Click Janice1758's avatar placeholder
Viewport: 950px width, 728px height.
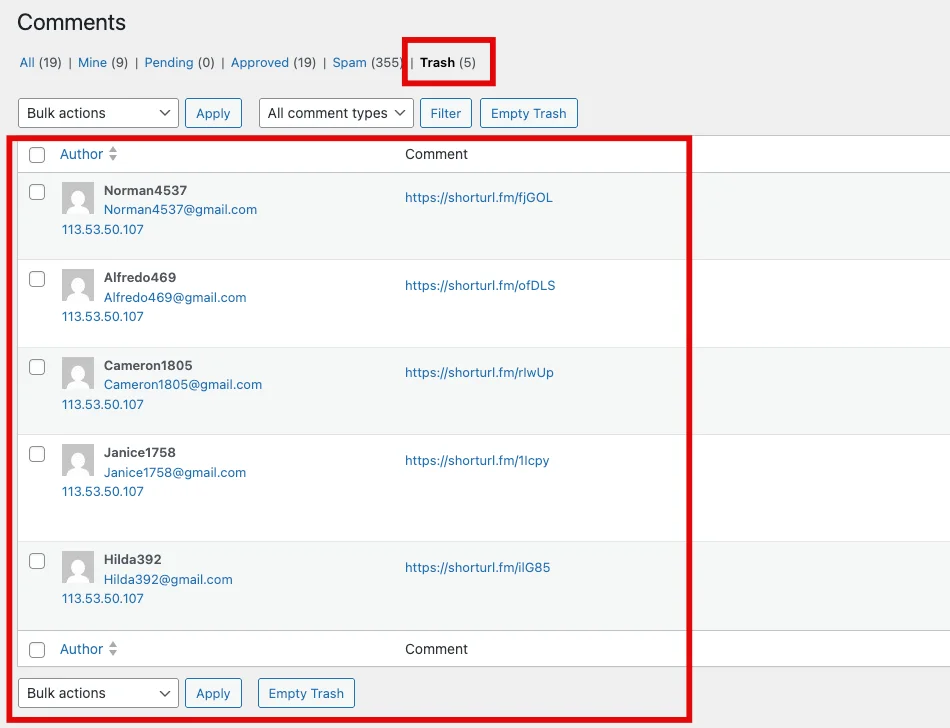[x=78, y=460]
